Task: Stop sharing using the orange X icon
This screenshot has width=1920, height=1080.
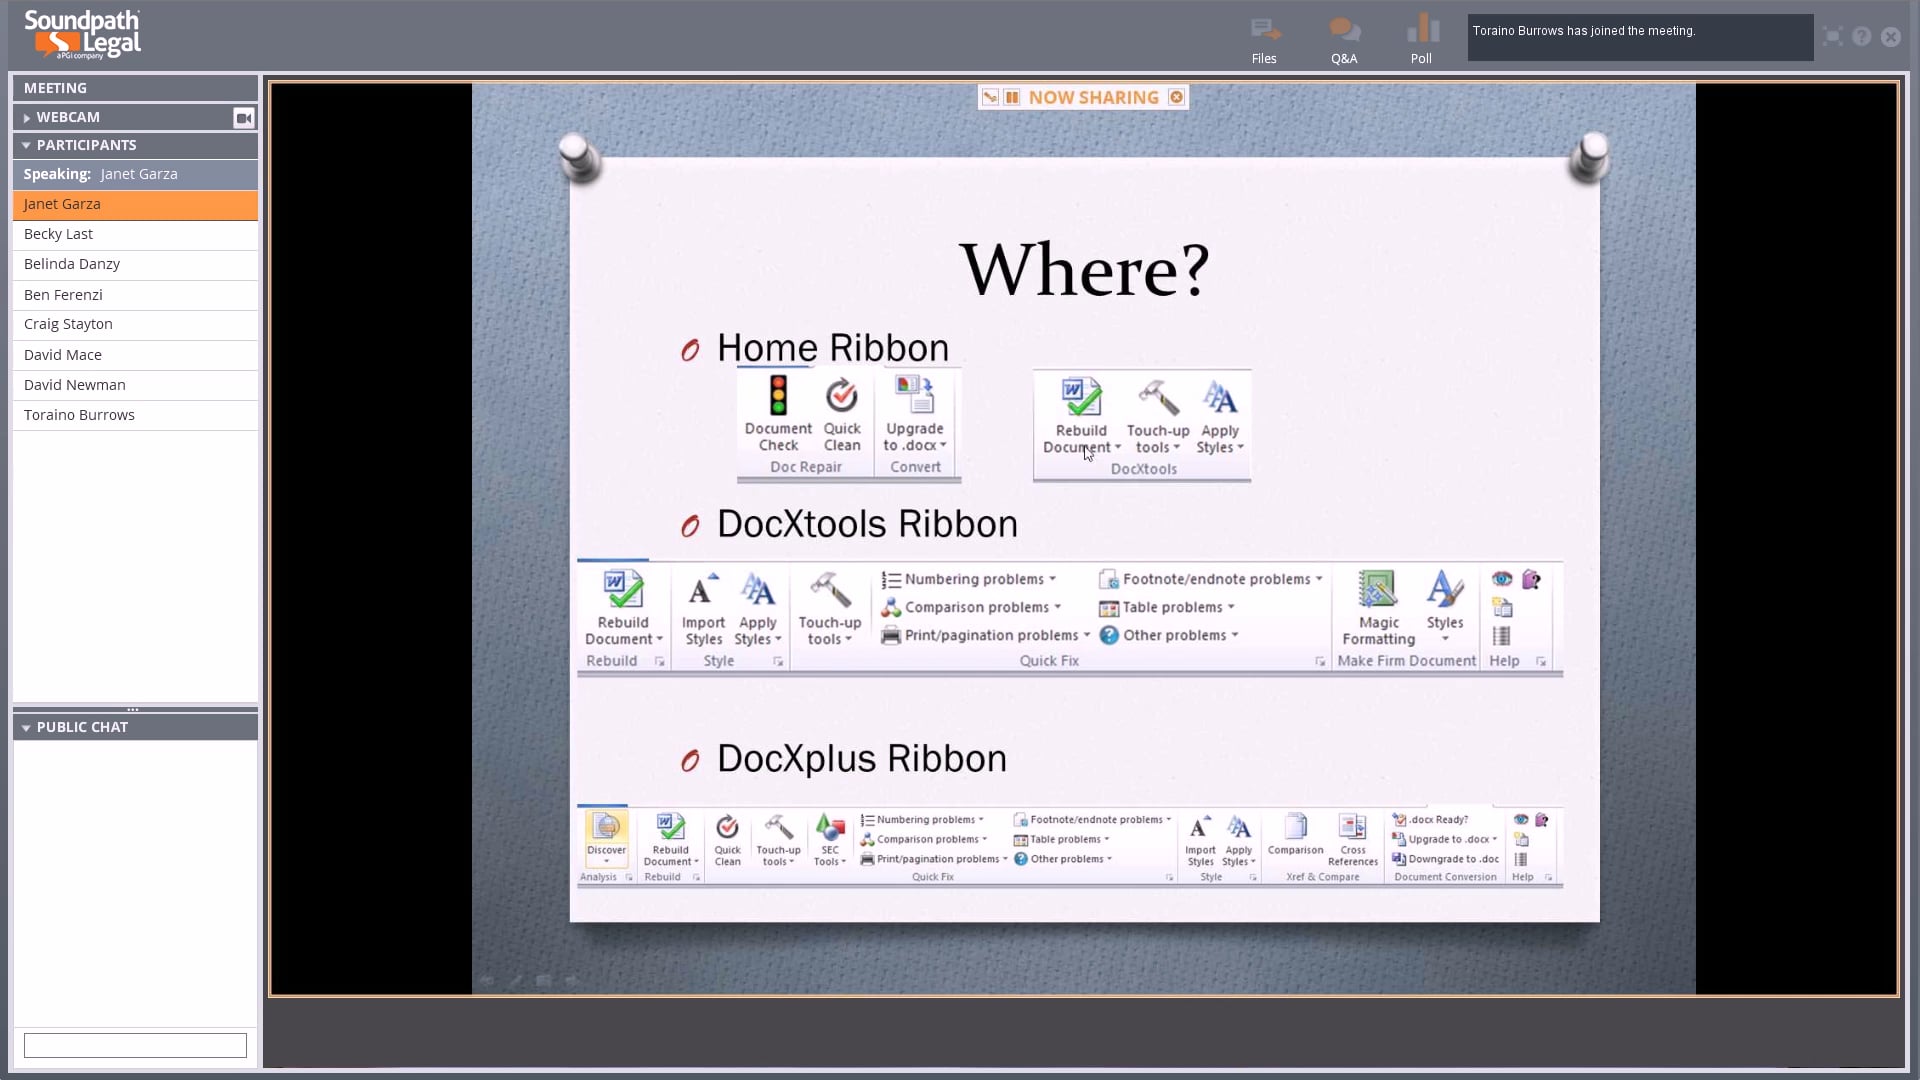Action: (x=1175, y=97)
